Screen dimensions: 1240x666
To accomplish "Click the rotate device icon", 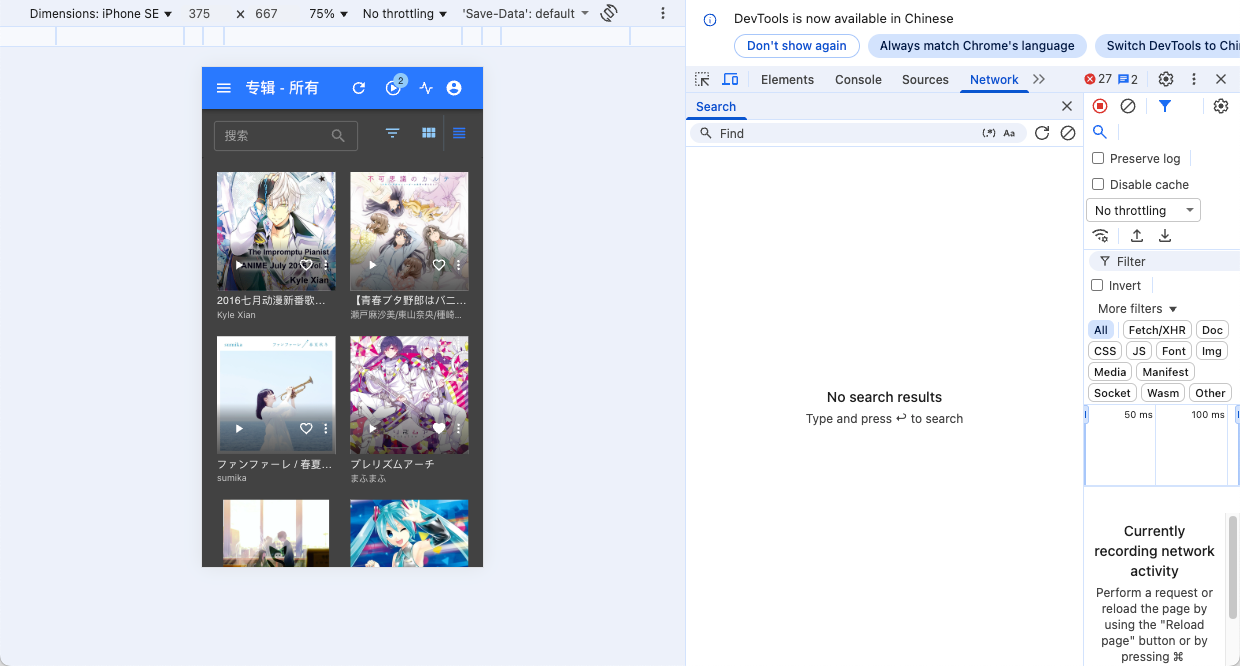I will 608,14.
